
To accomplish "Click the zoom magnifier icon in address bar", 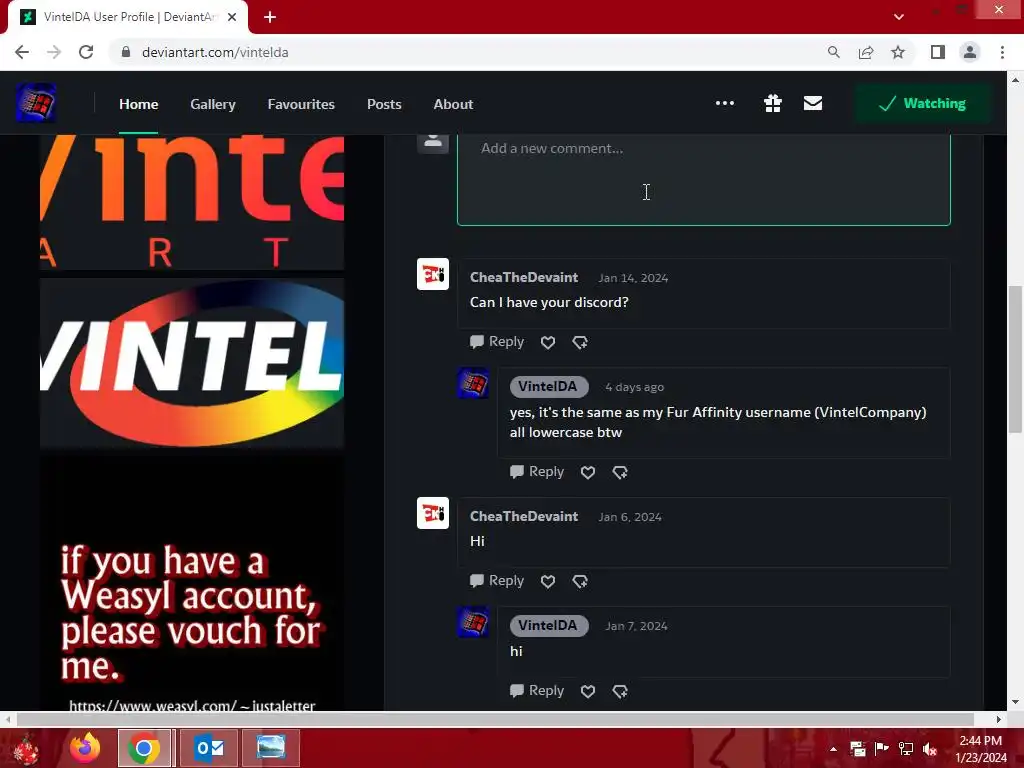I will [x=833, y=52].
